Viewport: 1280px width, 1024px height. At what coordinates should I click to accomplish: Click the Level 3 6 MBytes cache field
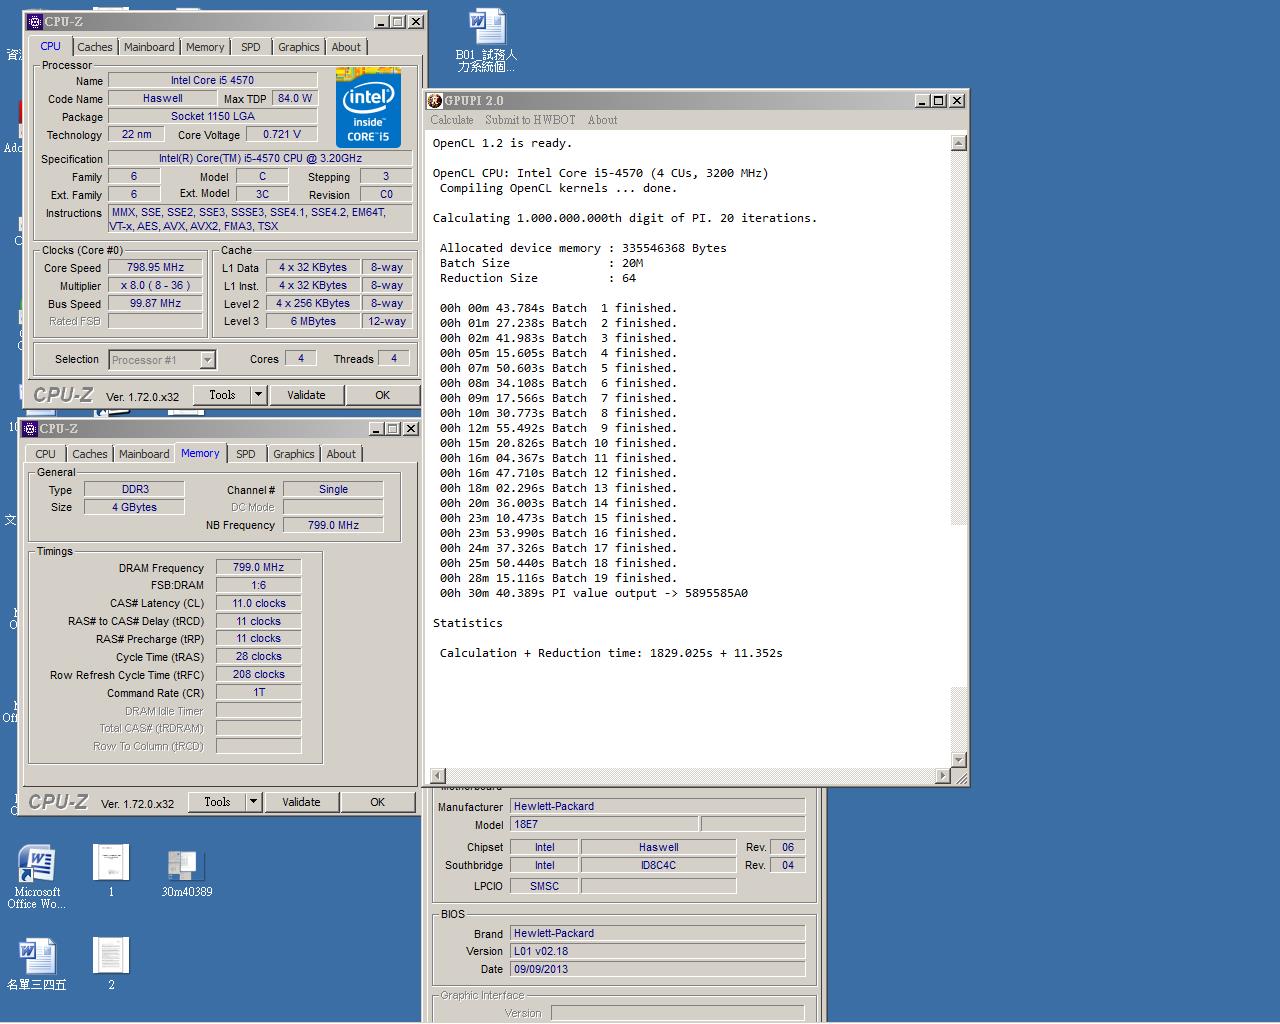pos(313,322)
